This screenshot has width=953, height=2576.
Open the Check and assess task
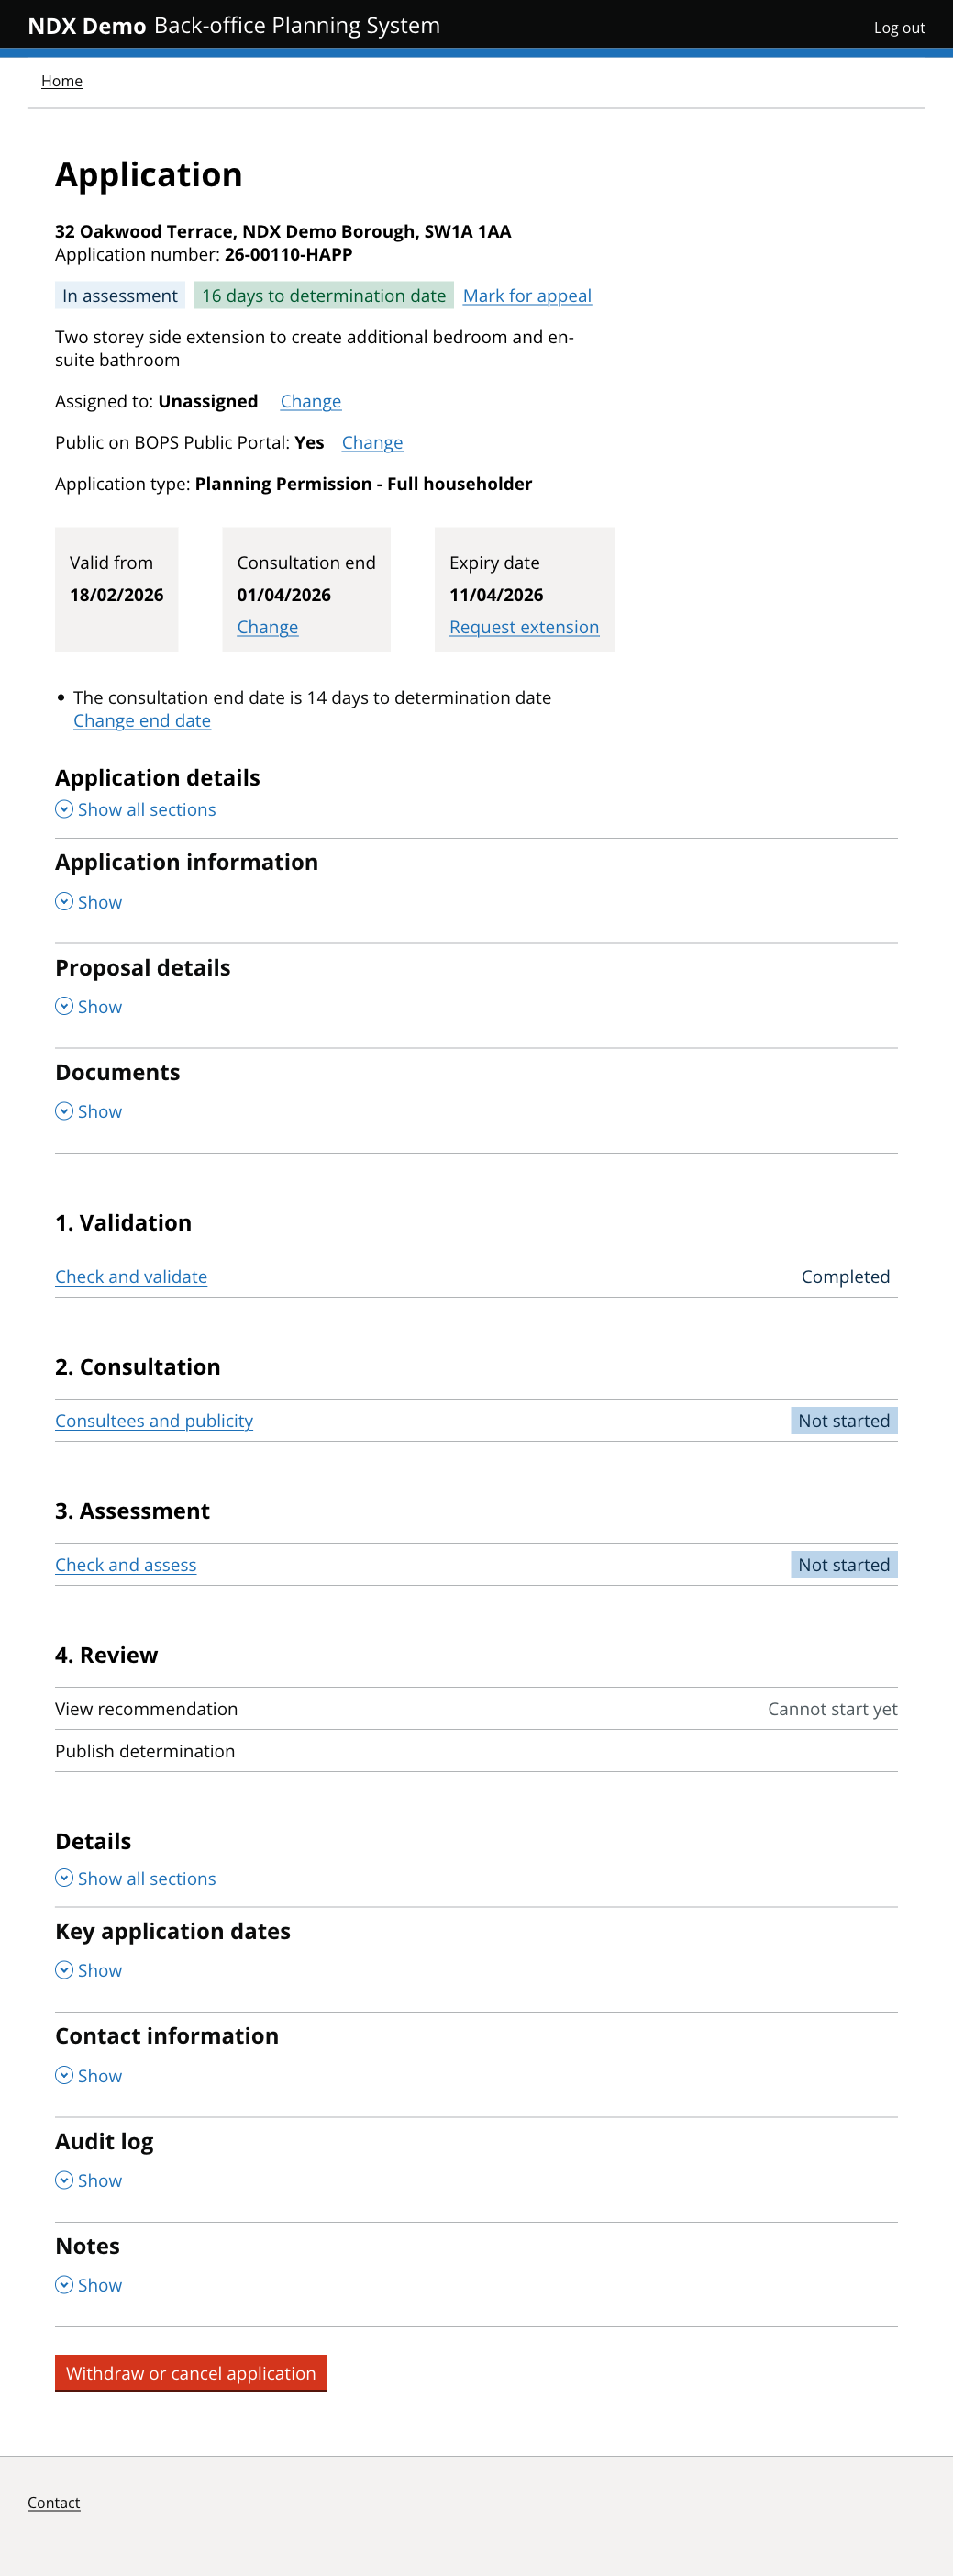coord(125,1564)
